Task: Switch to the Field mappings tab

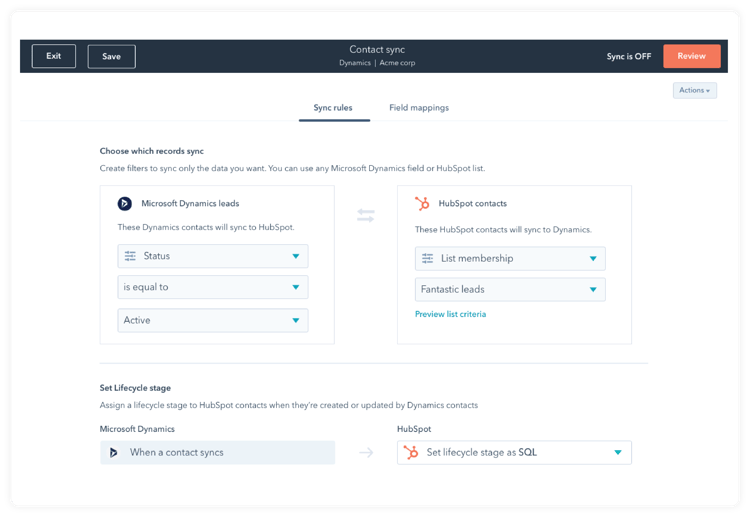Action: 418,108
